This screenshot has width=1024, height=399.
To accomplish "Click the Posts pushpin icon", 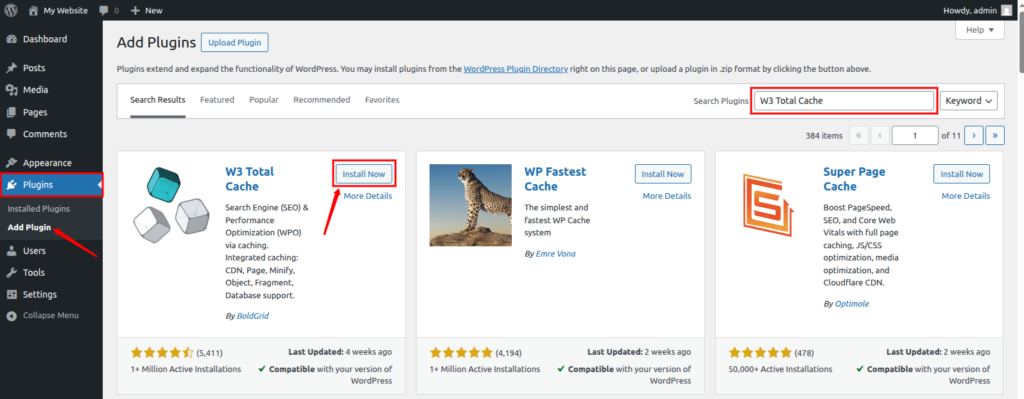I will click(11, 68).
